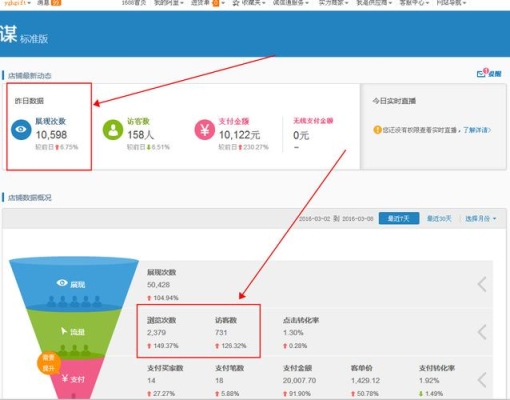Open the 提醒 envelope notification icon

[482, 73]
